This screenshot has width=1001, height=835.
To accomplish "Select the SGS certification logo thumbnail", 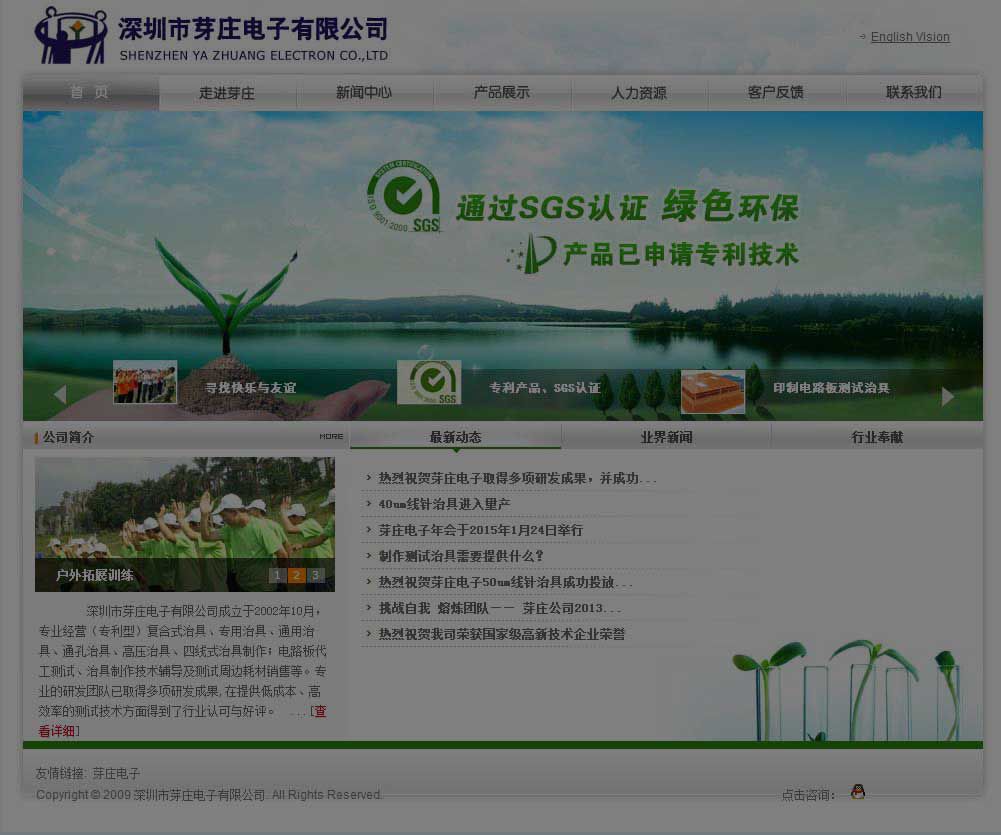I will 429,382.
